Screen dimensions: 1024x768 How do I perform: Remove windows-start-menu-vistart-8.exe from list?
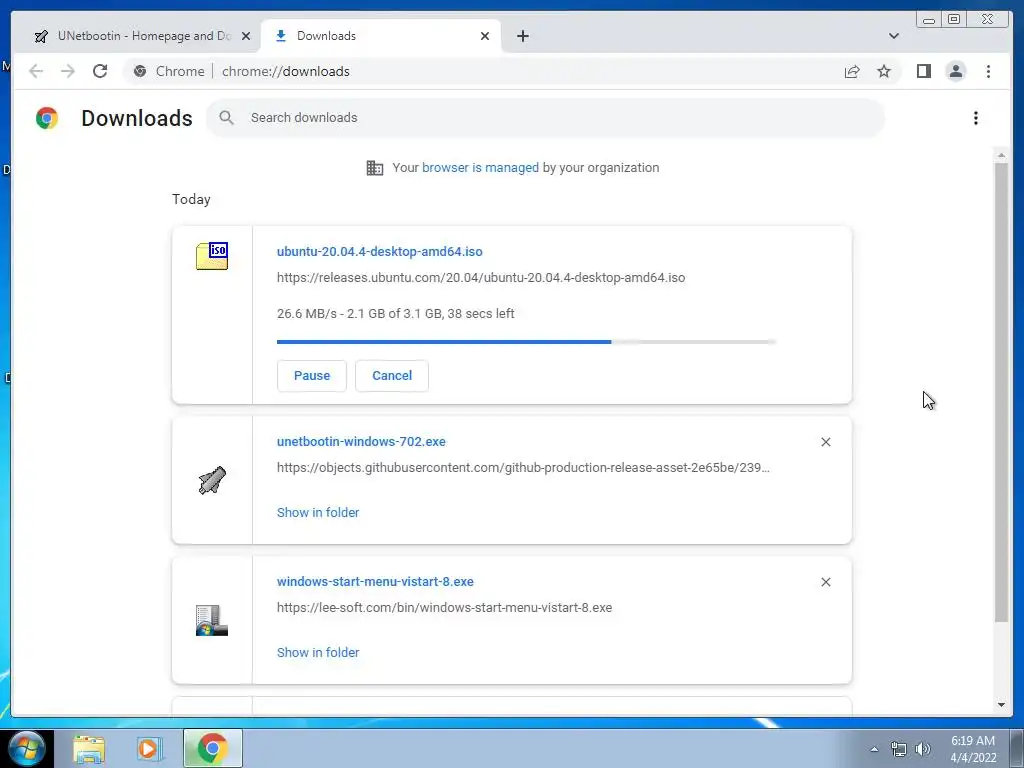(x=825, y=582)
